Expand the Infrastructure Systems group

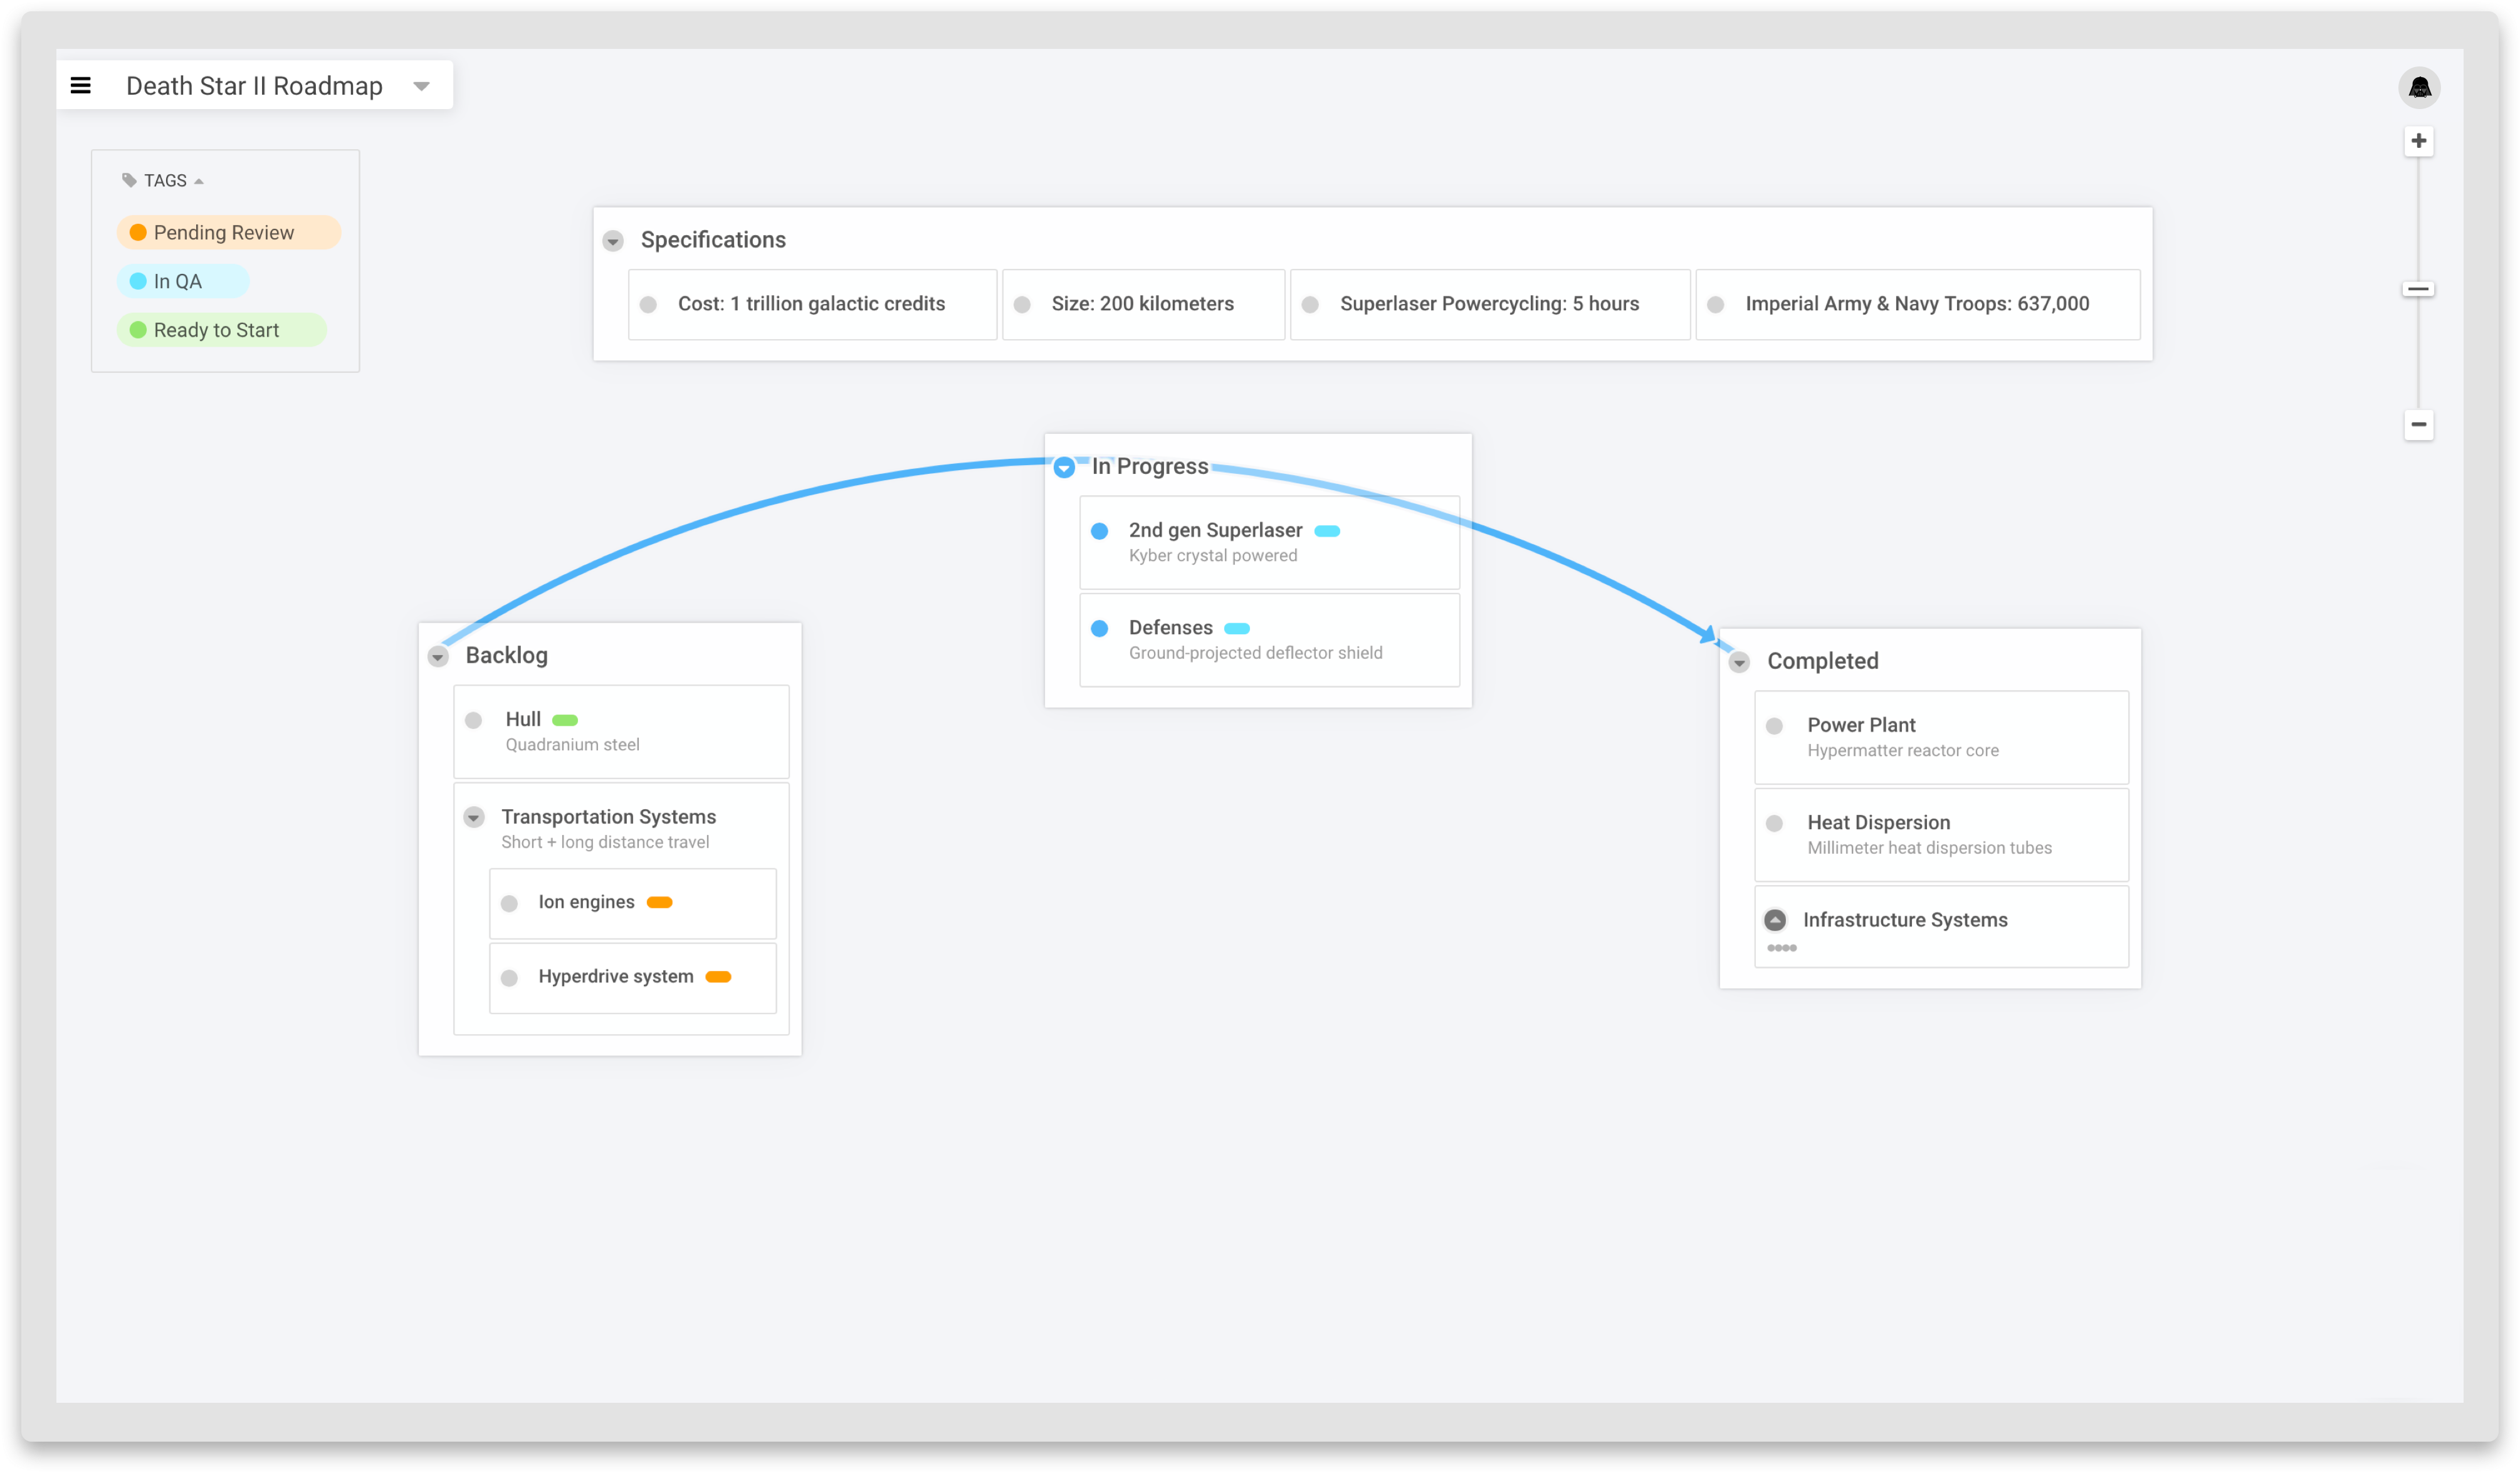pos(1775,920)
